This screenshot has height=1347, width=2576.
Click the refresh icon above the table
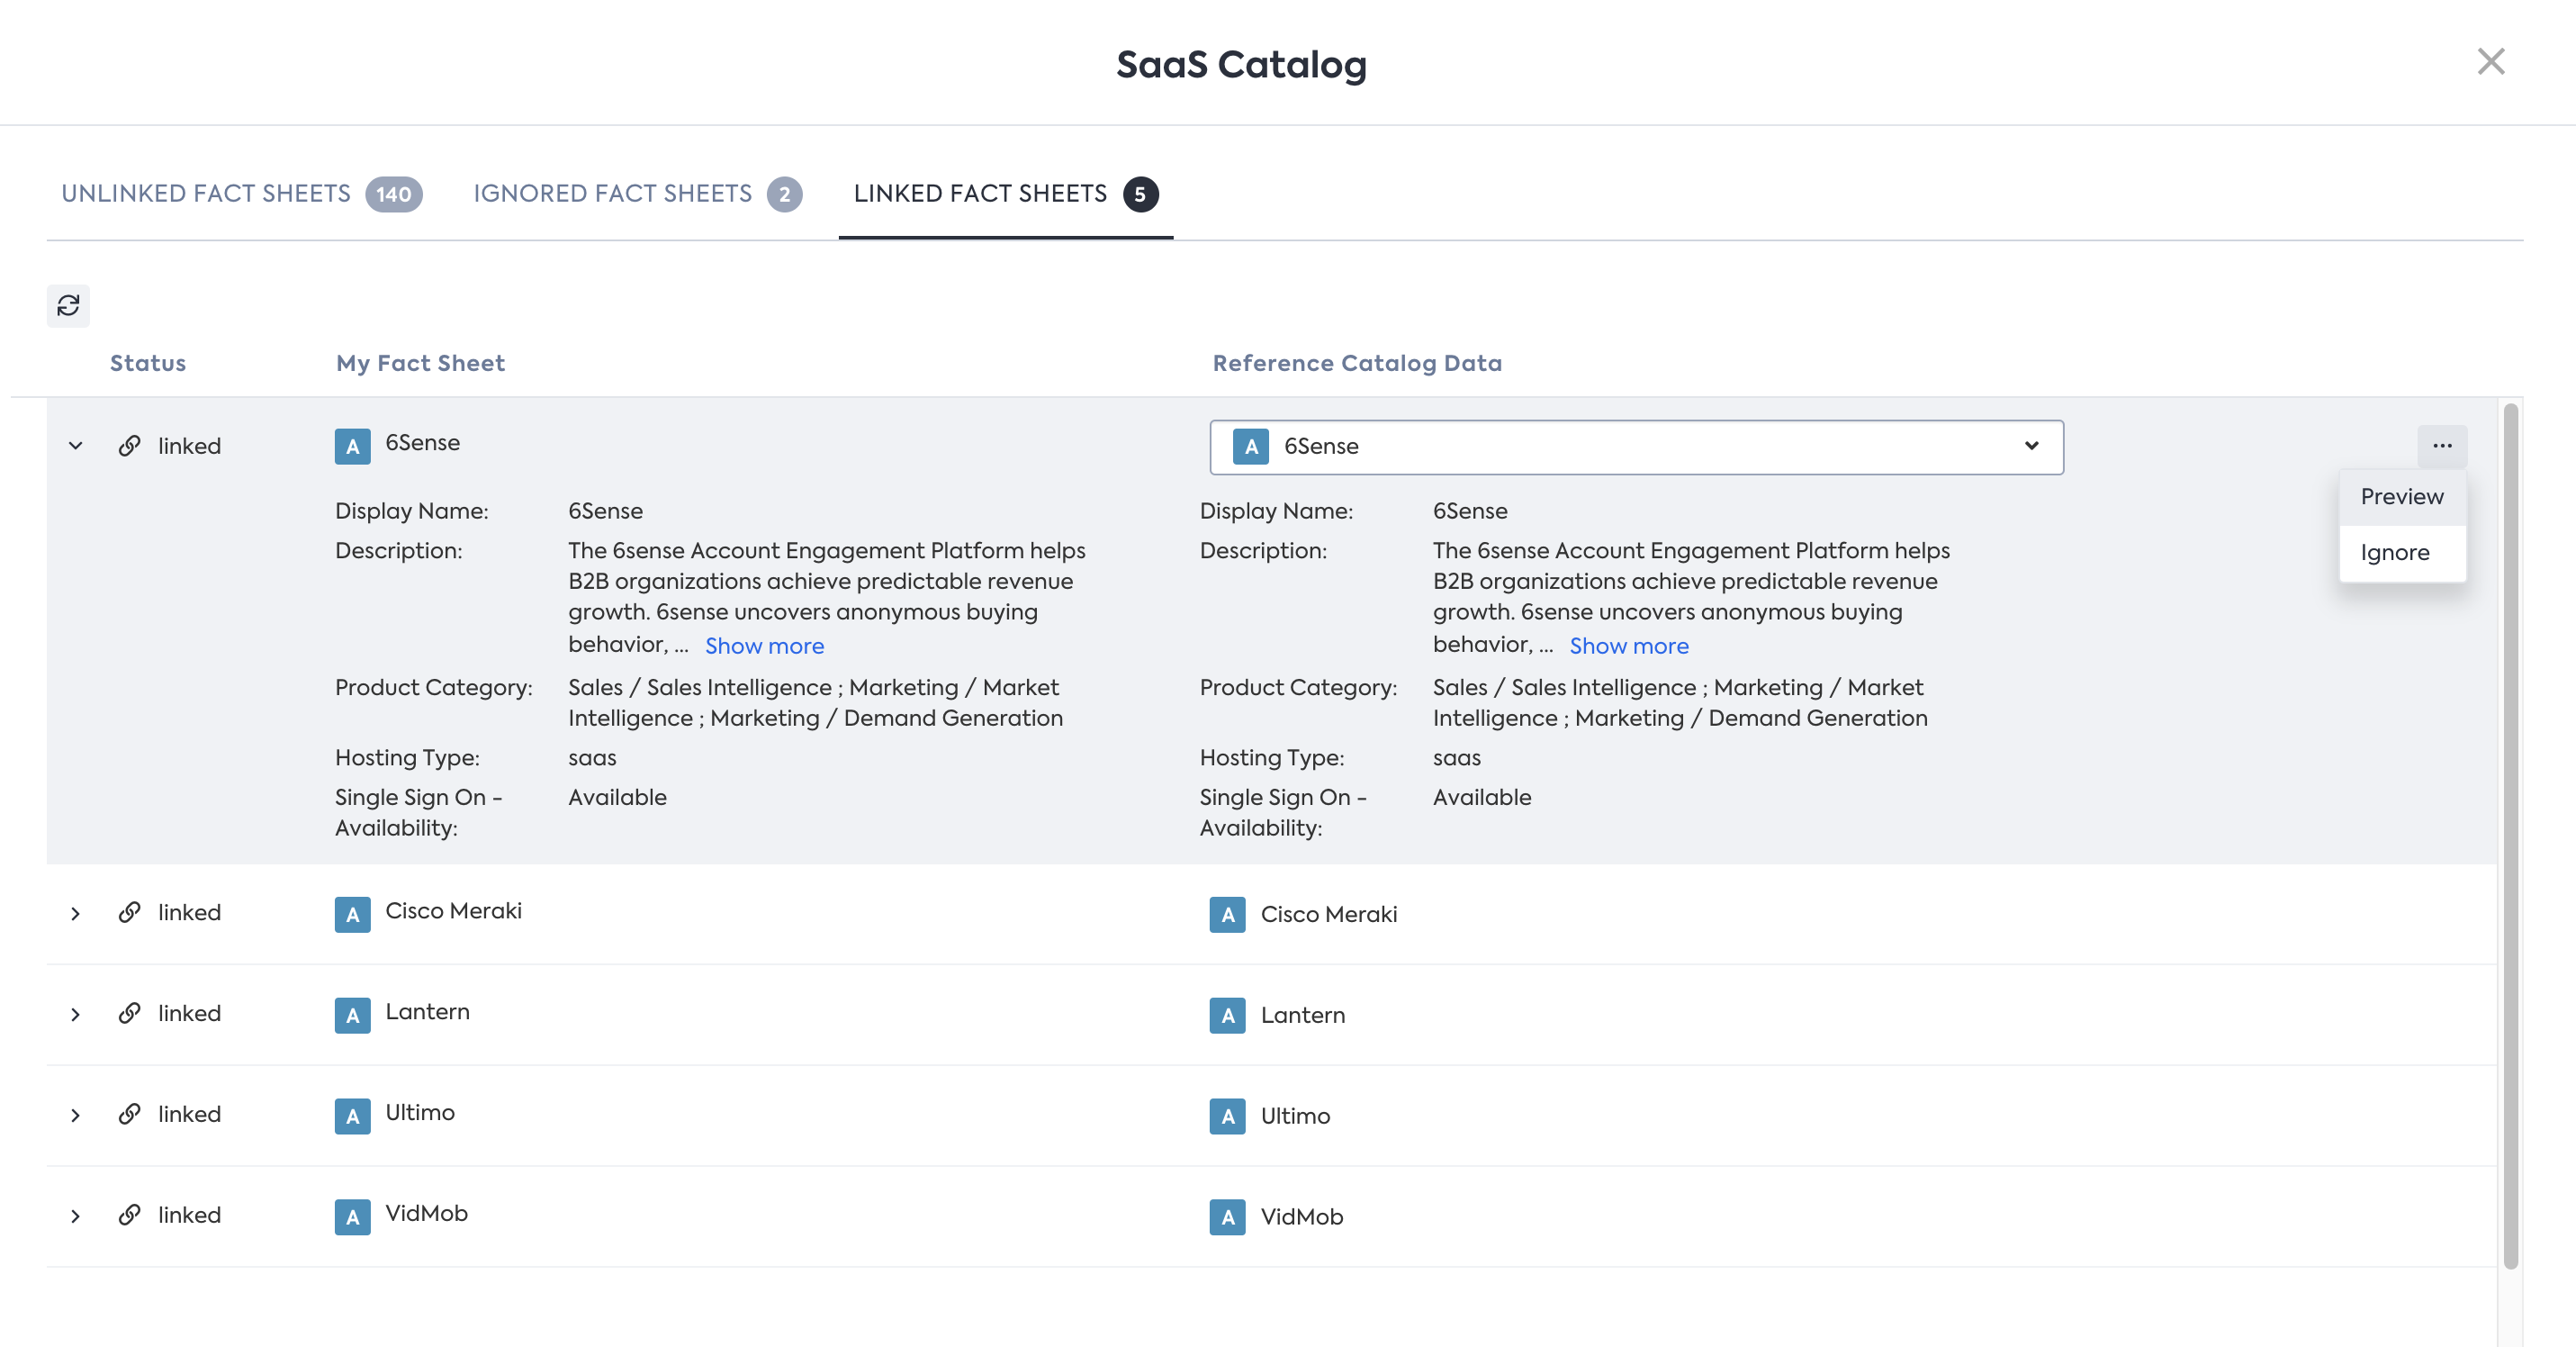point(68,305)
